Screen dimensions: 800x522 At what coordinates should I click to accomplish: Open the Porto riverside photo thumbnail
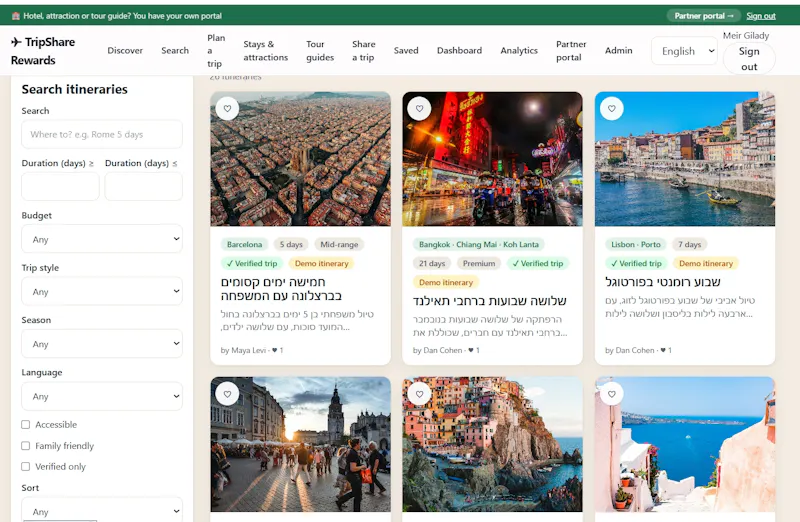685,159
